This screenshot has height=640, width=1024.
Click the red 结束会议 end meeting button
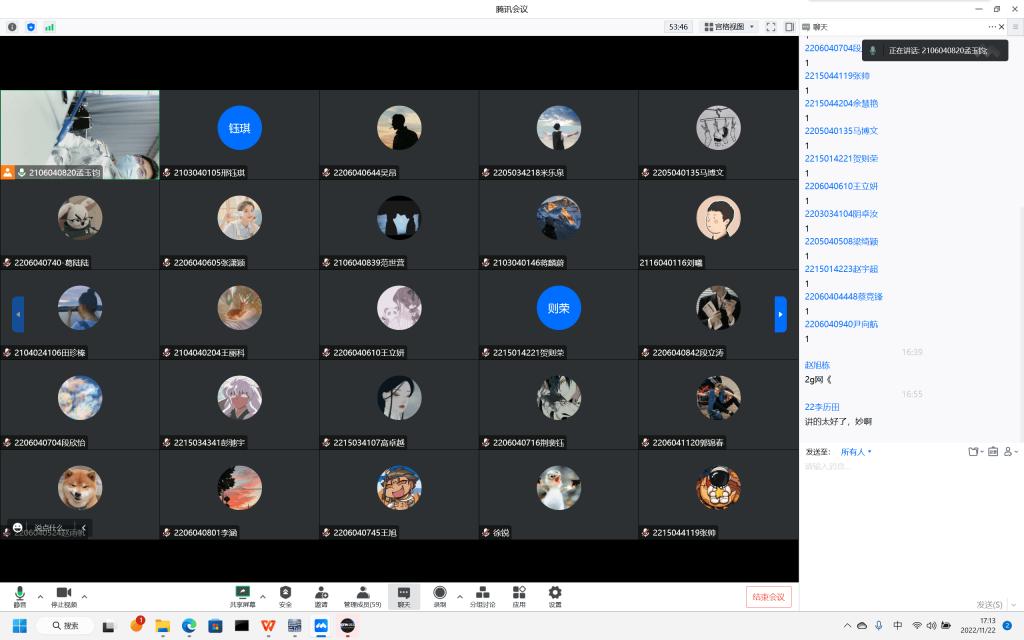pyautogui.click(x=768, y=597)
